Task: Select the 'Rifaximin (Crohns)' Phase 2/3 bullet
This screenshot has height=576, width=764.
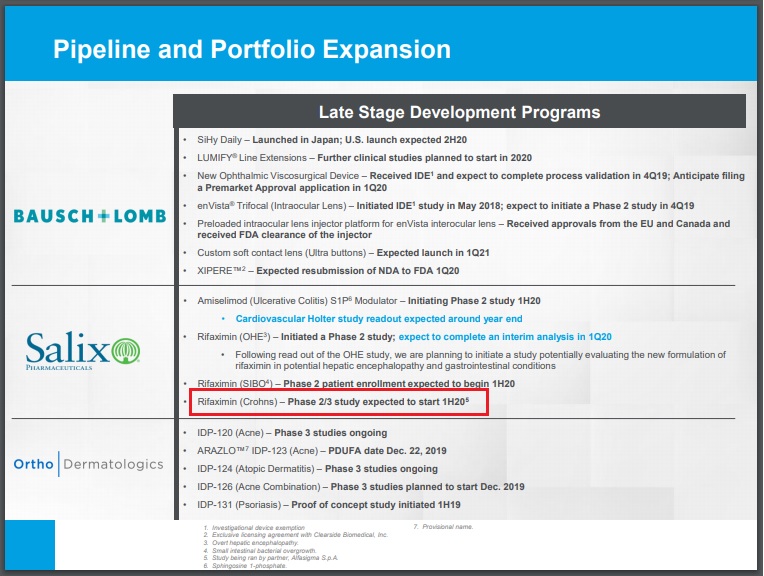Action: [x=333, y=402]
